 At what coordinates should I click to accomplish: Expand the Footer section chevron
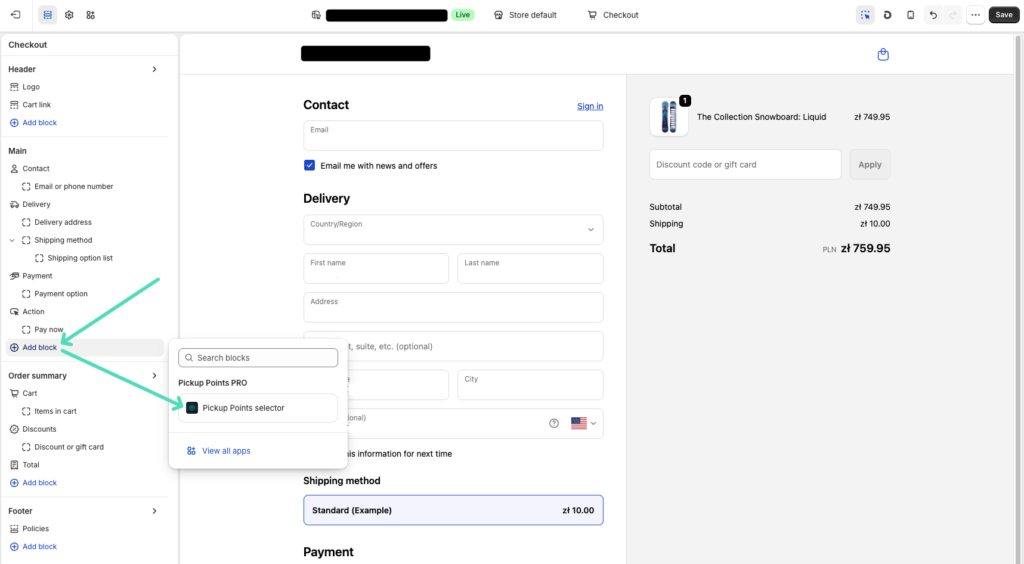(x=155, y=511)
